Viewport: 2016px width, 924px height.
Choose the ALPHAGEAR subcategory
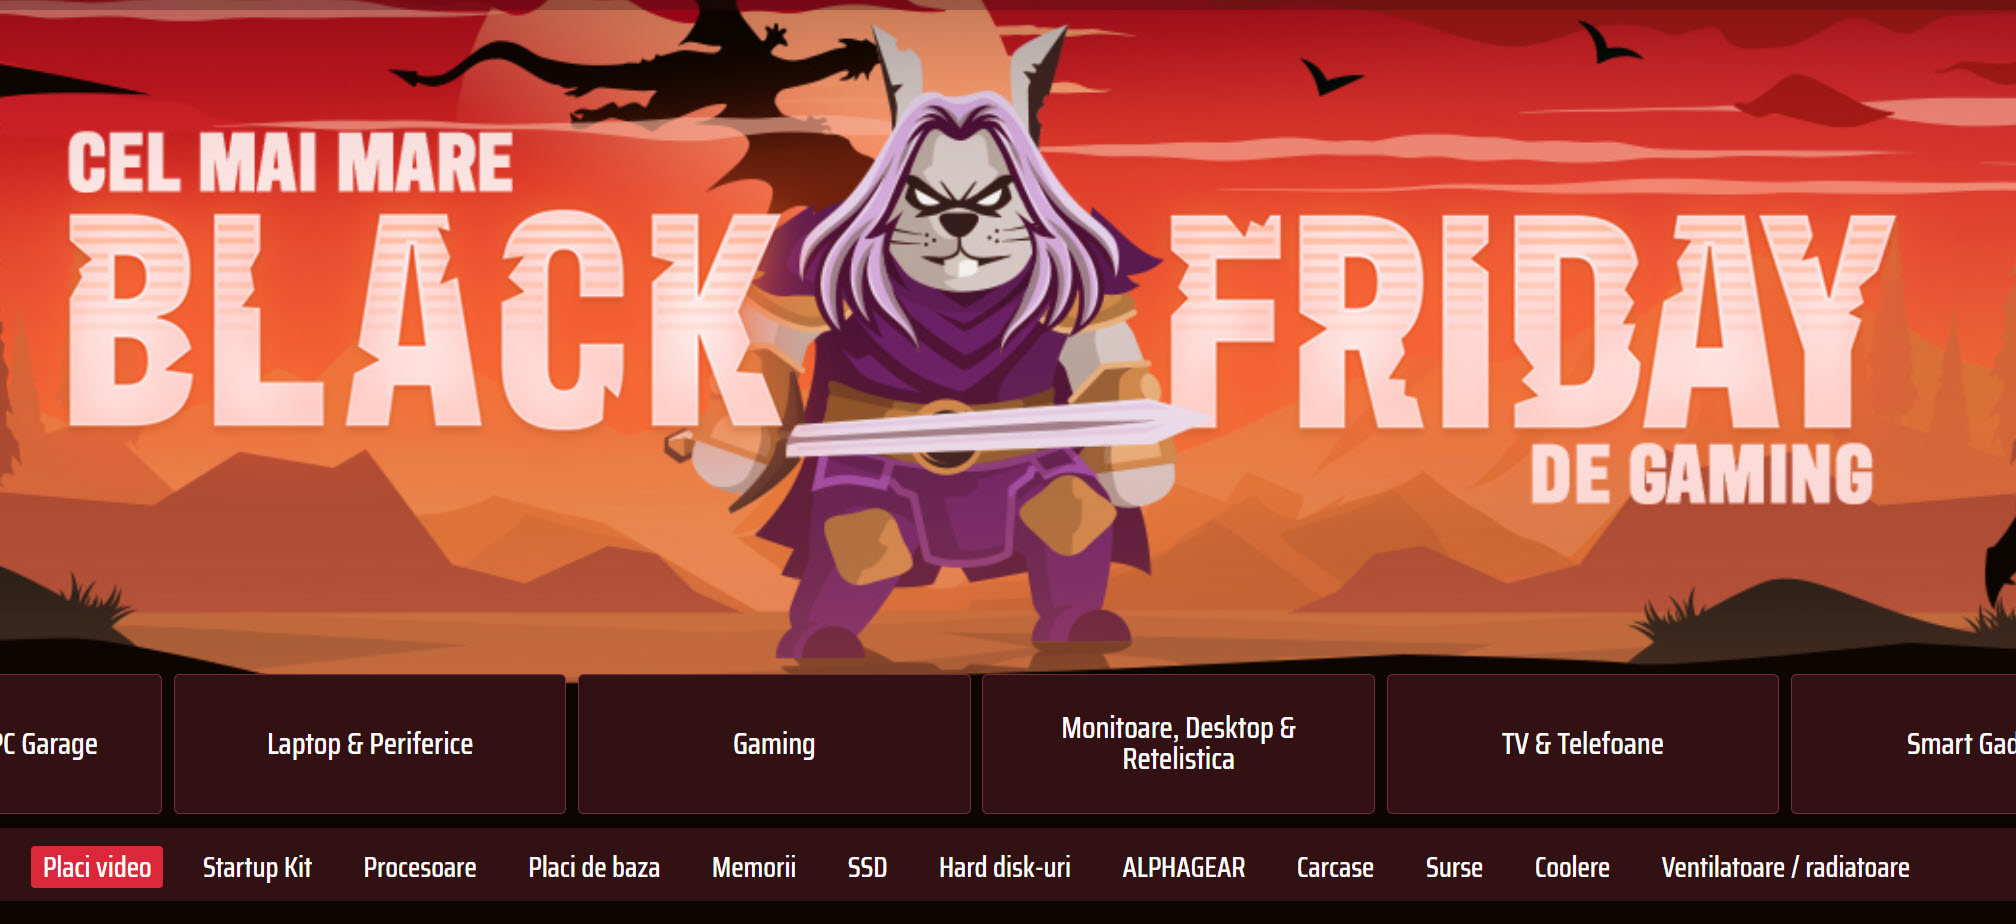1184,867
